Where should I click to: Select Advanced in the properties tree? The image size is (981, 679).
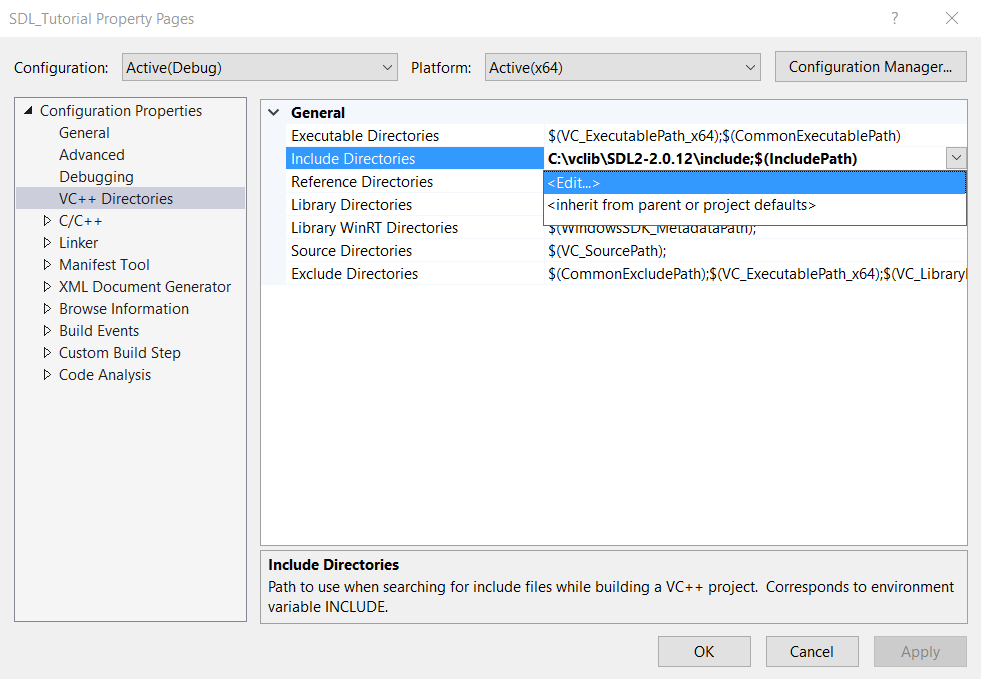click(x=92, y=155)
